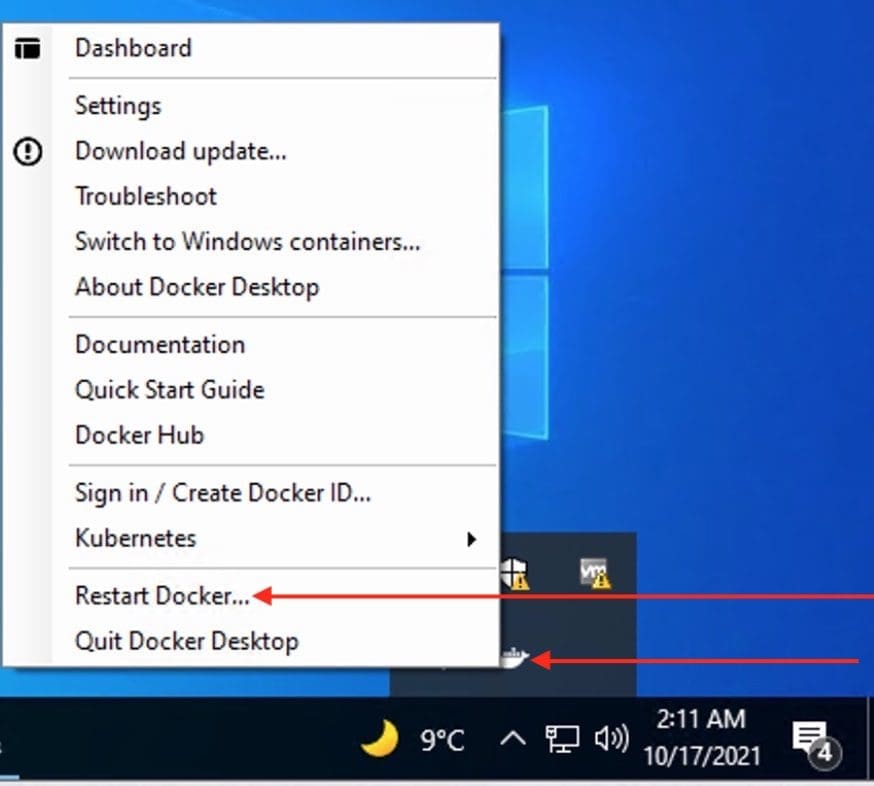Screen dimensions: 874x786
Task: Select Troubleshoot in the Docker menu
Action: click(x=146, y=197)
